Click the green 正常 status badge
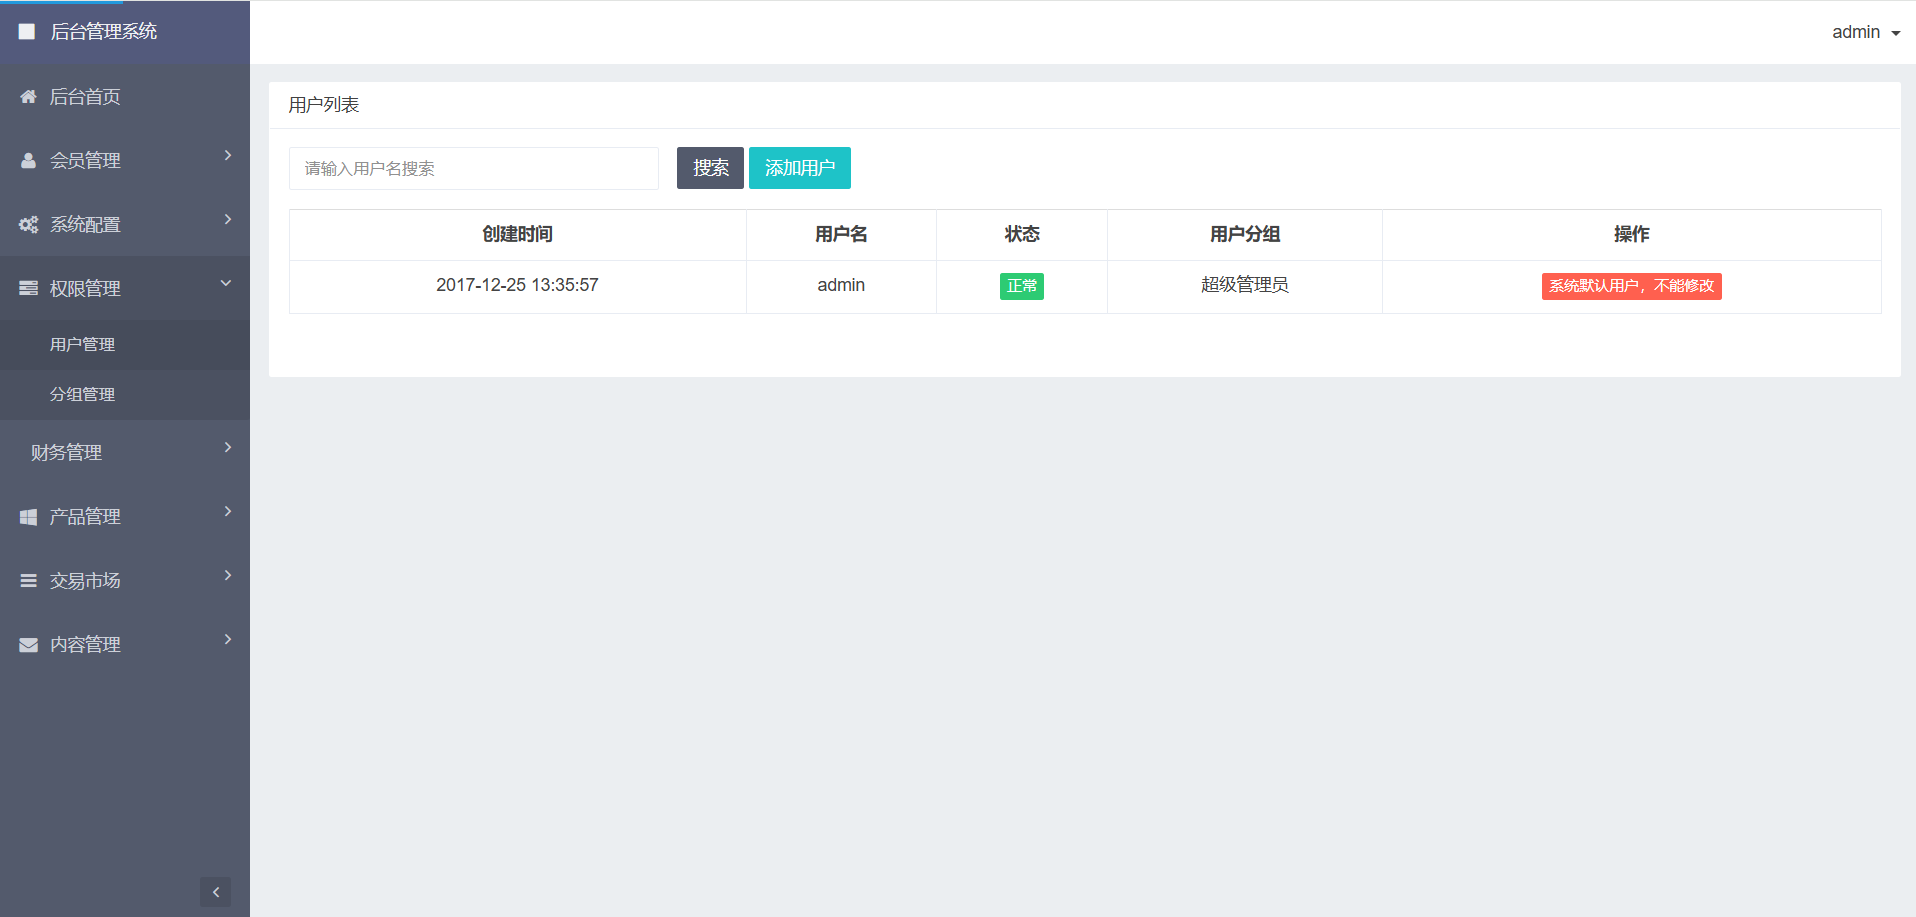 (1021, 286)
